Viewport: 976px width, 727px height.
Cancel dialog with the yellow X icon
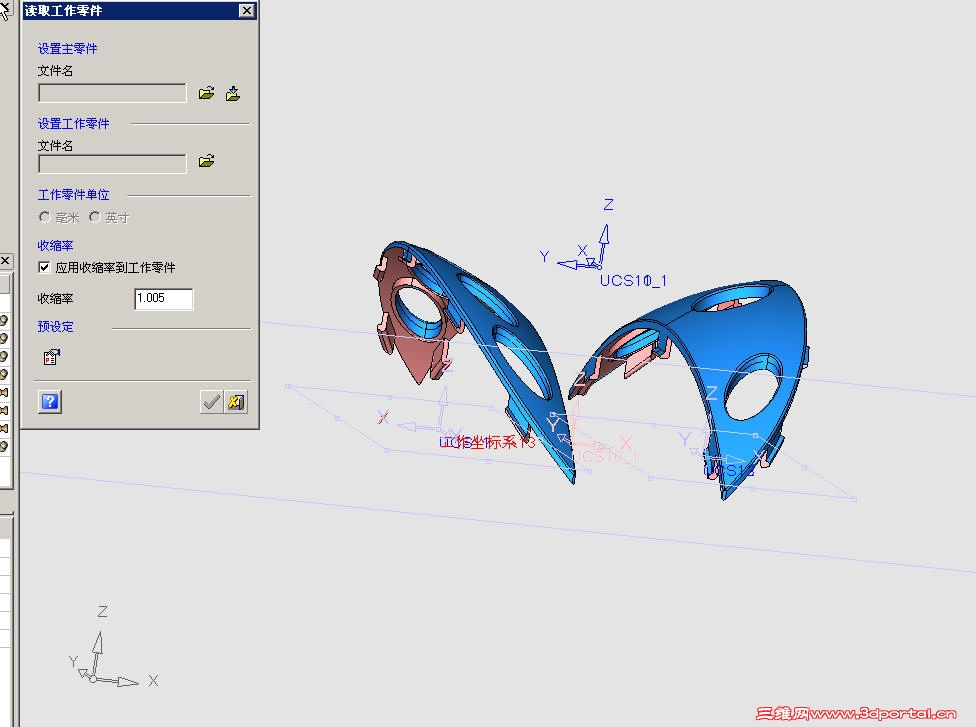tap(236, 401)
